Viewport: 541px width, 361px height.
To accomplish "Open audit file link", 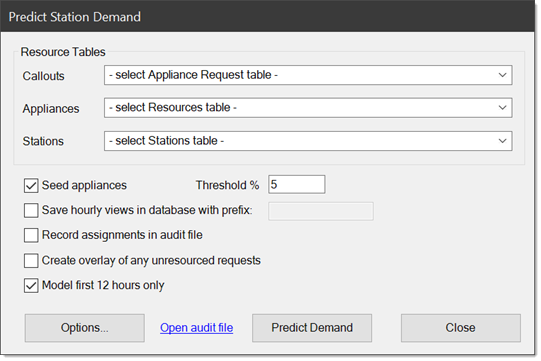I will tap(197, 328).
